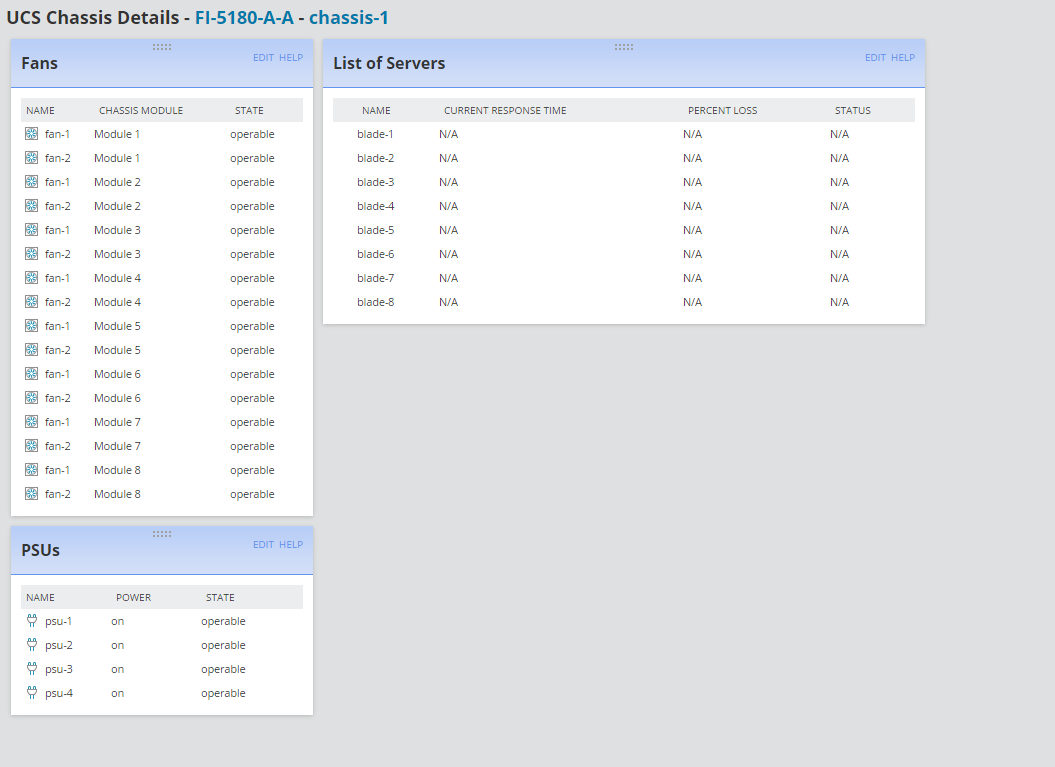Click fan icon for fan-1 Module 7

32,422
